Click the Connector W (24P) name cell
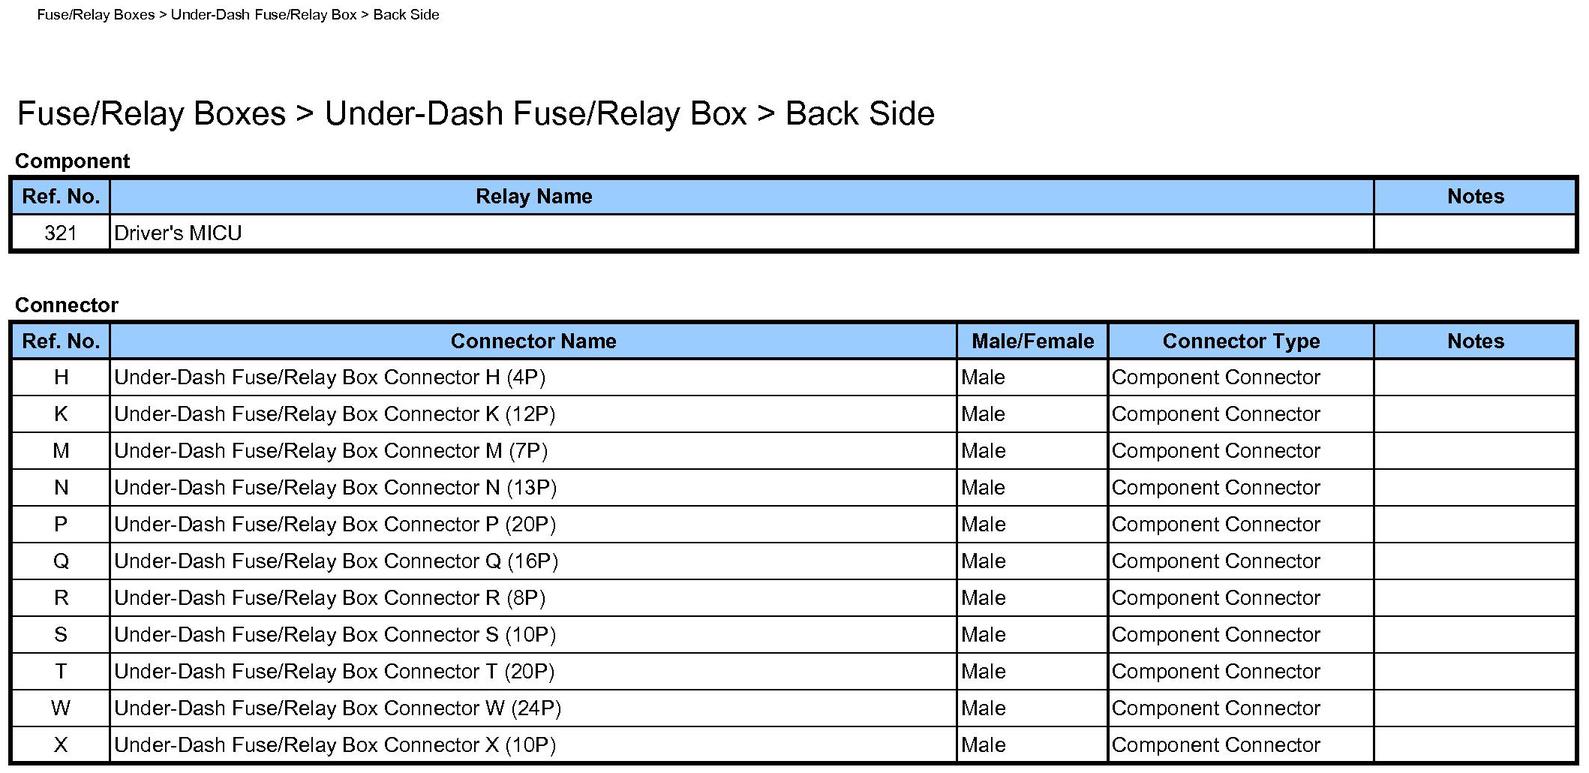The image size is (1589, 773). [x=337, y=708]
